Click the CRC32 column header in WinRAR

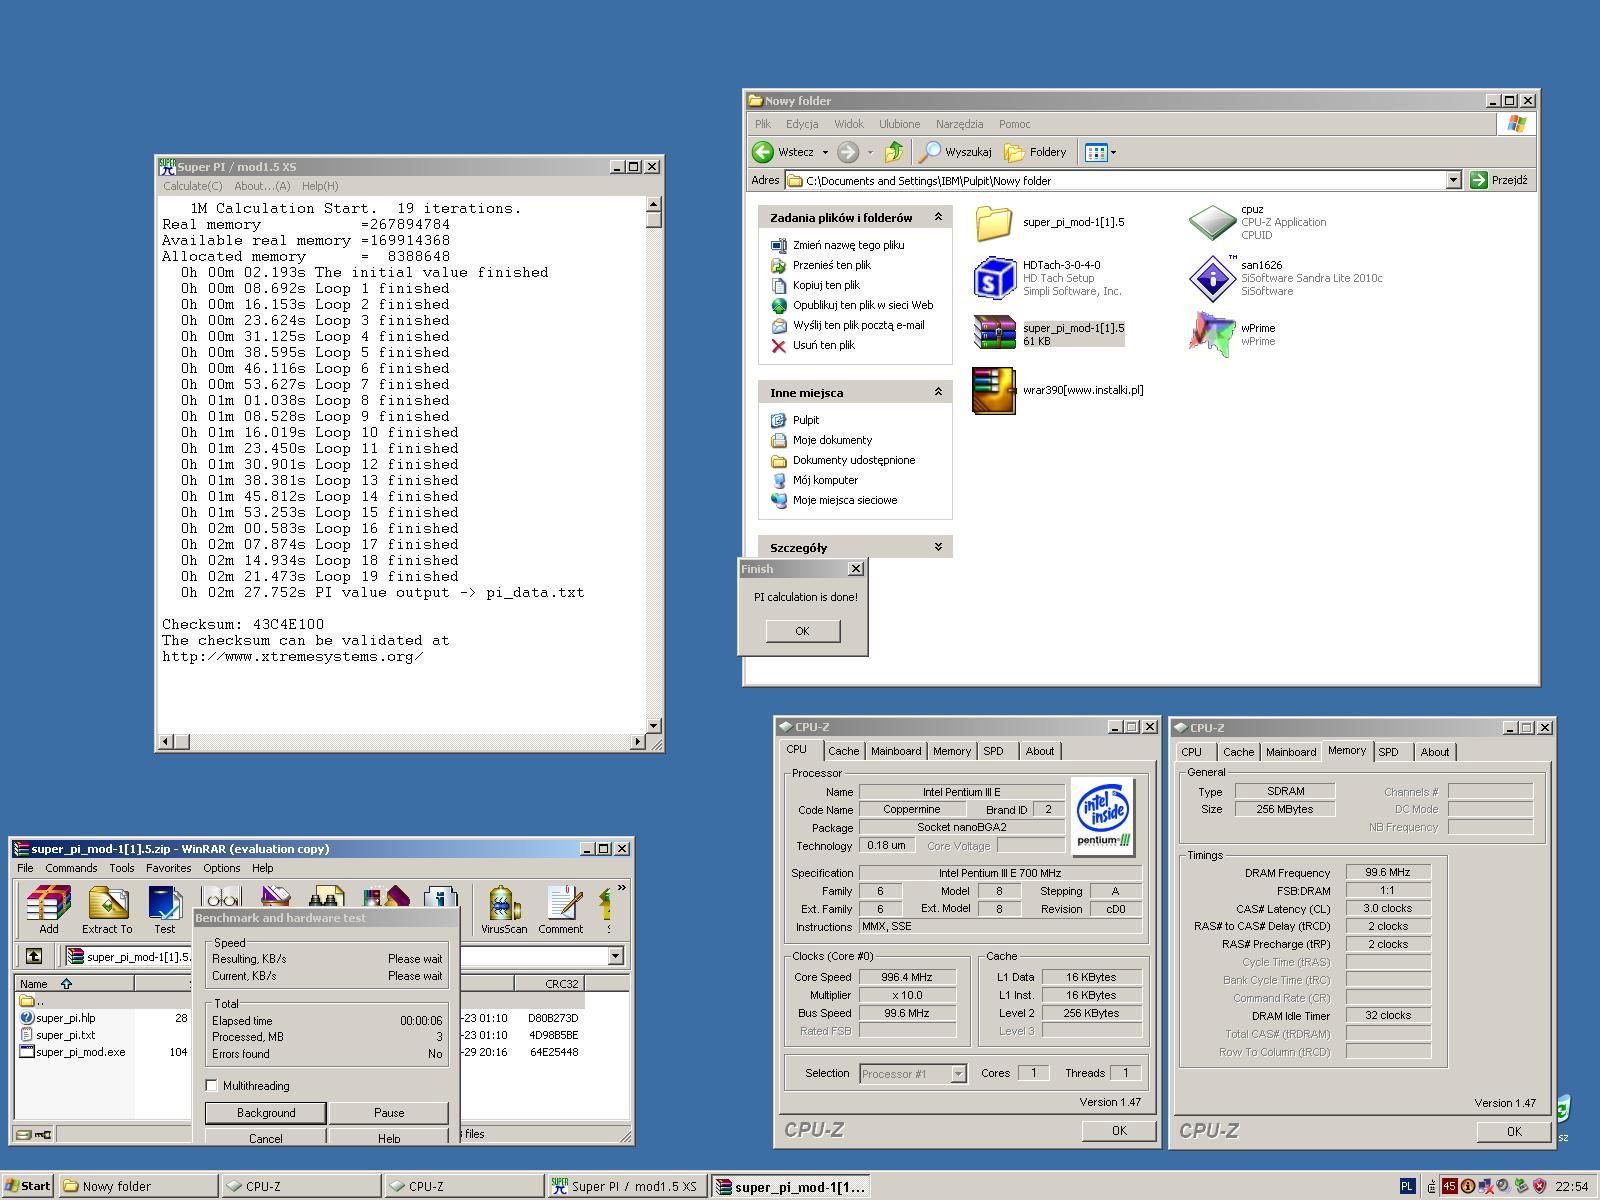pos(550,983)
